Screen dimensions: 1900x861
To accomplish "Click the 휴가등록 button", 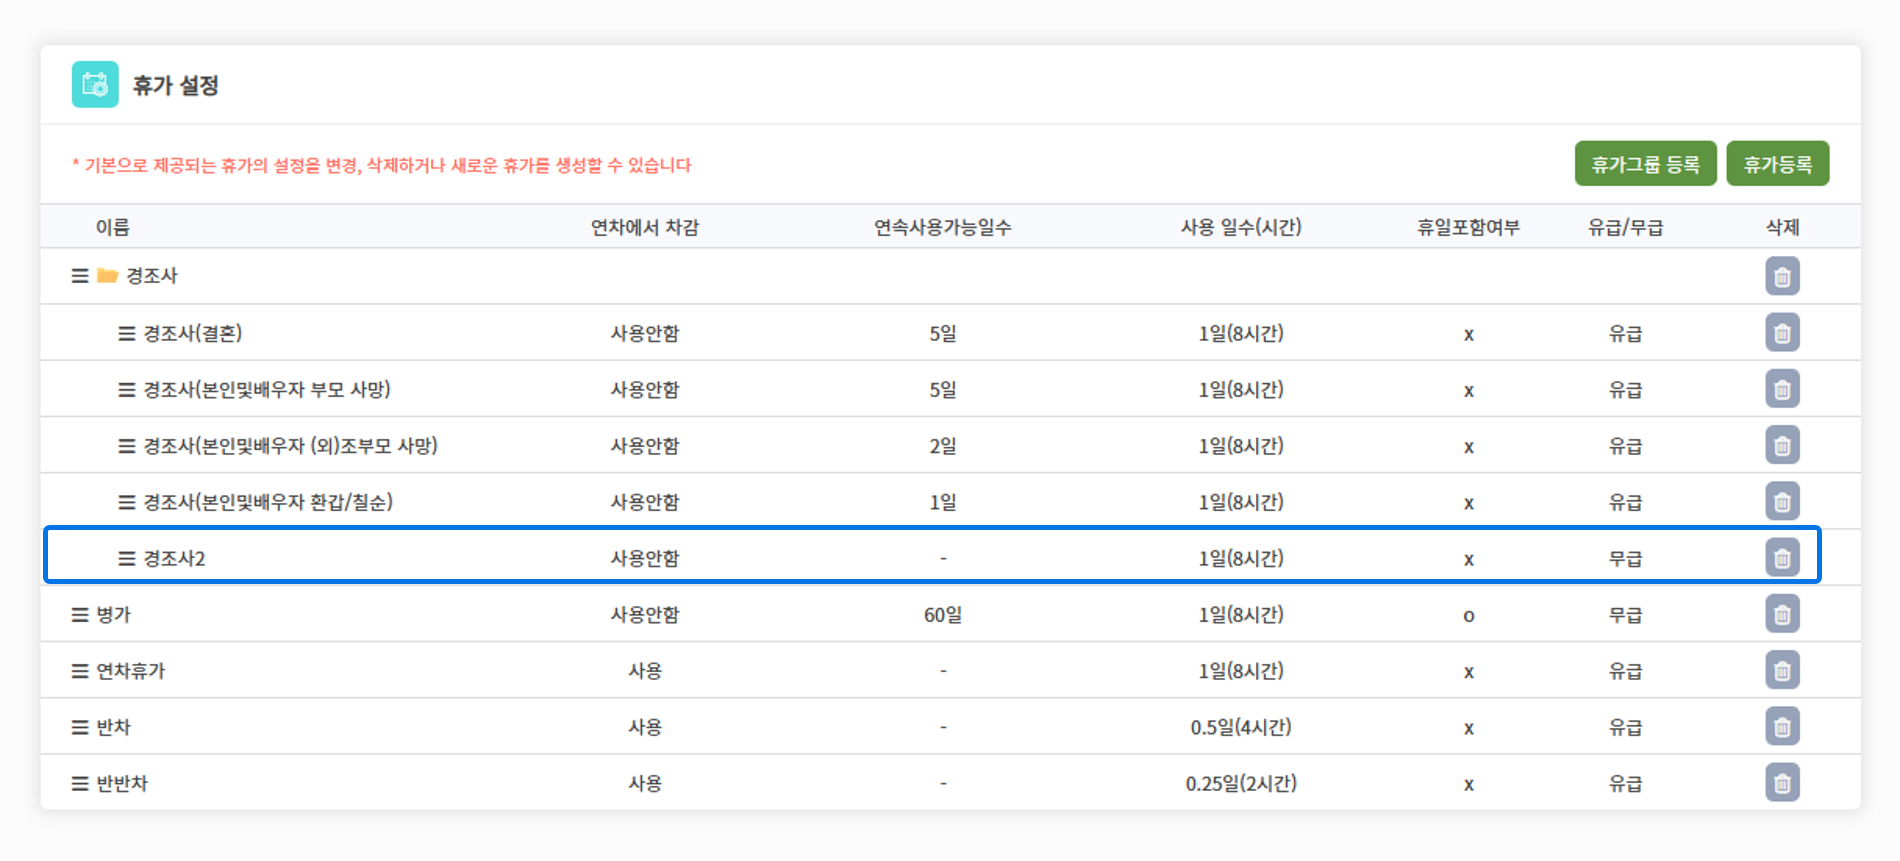I will 1777,164.
